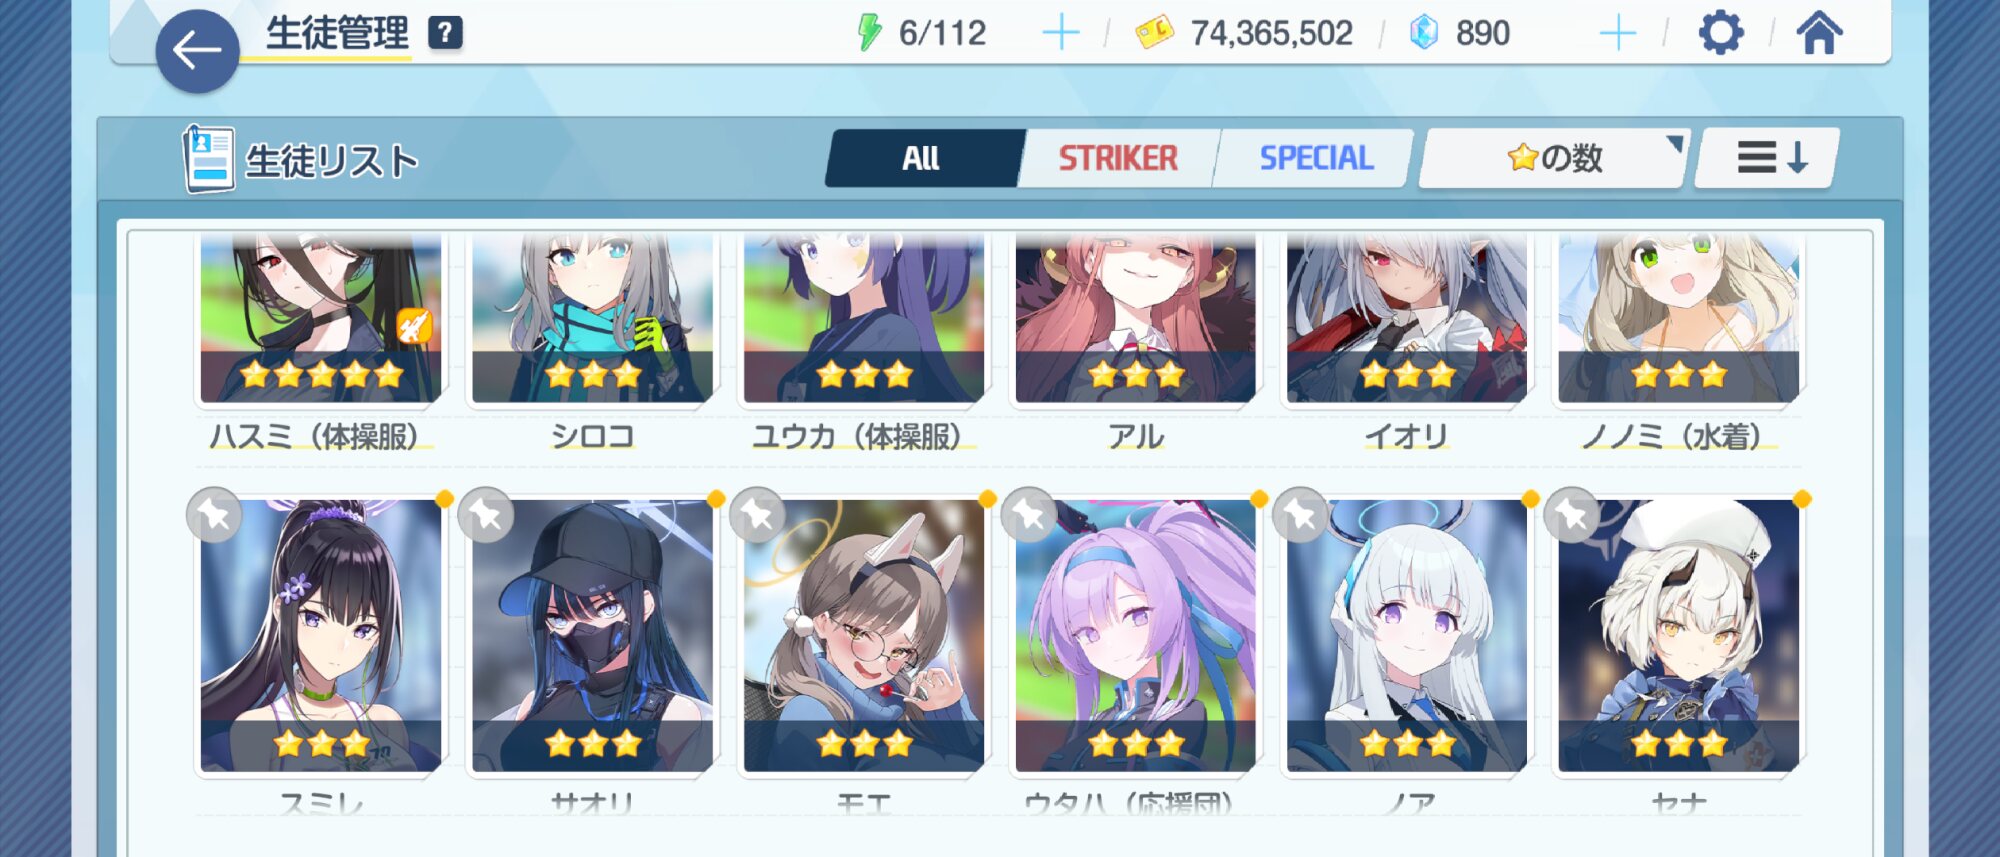Image resolution: width=2000 pixels, height=857 pixels.
Task: Switch to the SPECIAL tab
Action: [x=1316, y=158]
